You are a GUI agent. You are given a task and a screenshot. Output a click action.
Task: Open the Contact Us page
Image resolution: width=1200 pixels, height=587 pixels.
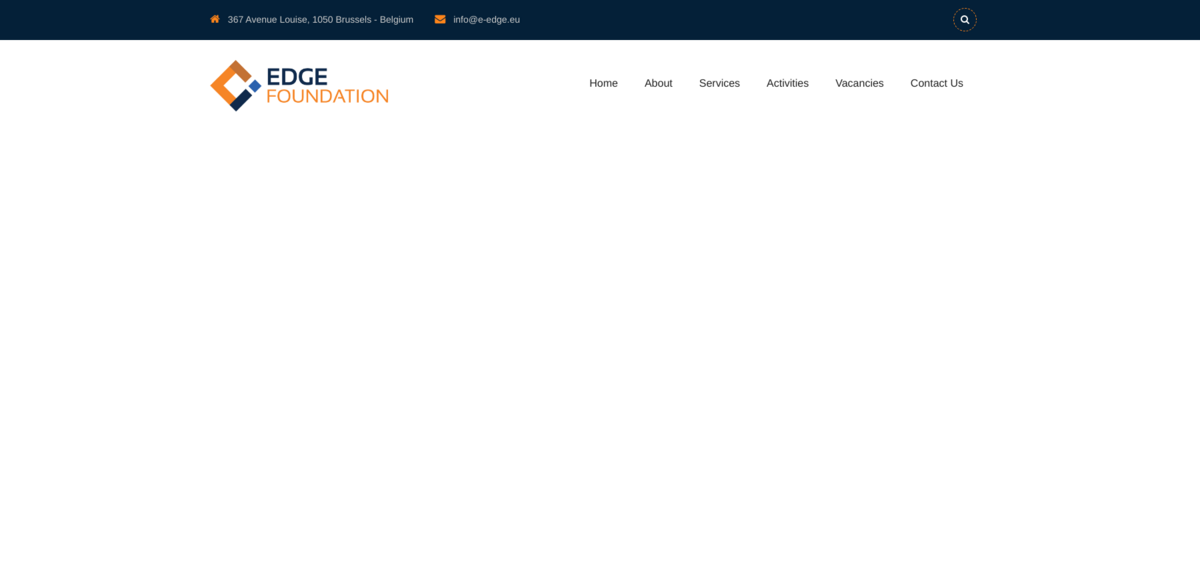936,83
